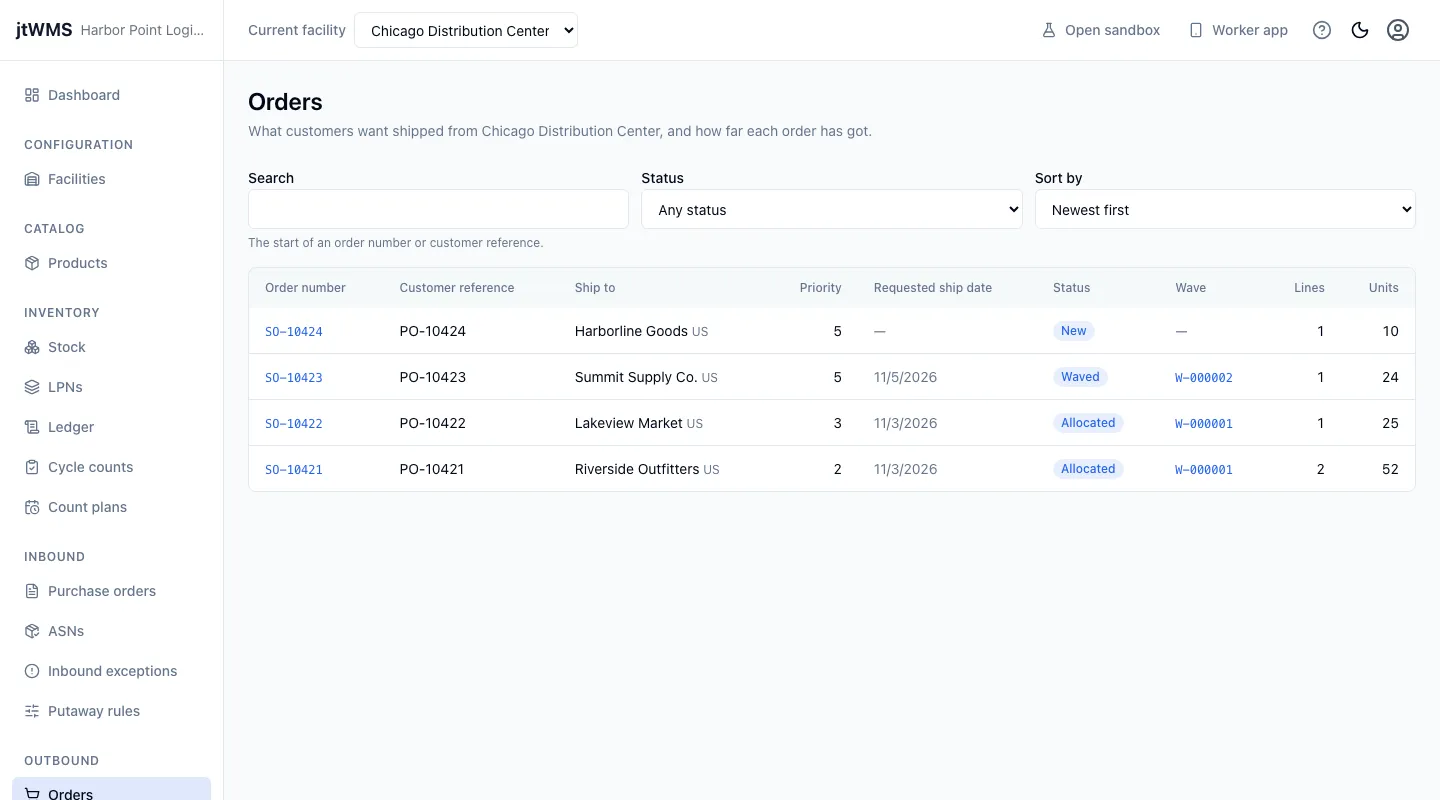Toggle dark mode with moon icon
Screen dimensions: 1440x800
click(1360, 30)
